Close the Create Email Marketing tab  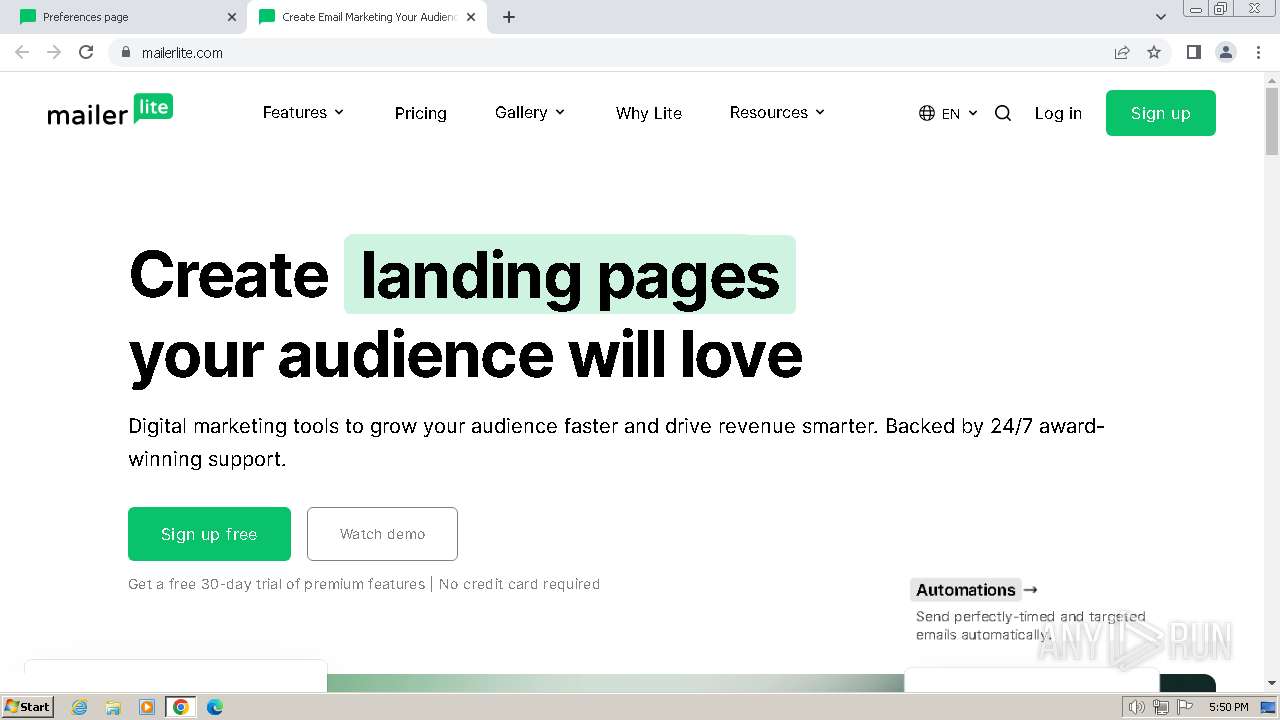471,17
